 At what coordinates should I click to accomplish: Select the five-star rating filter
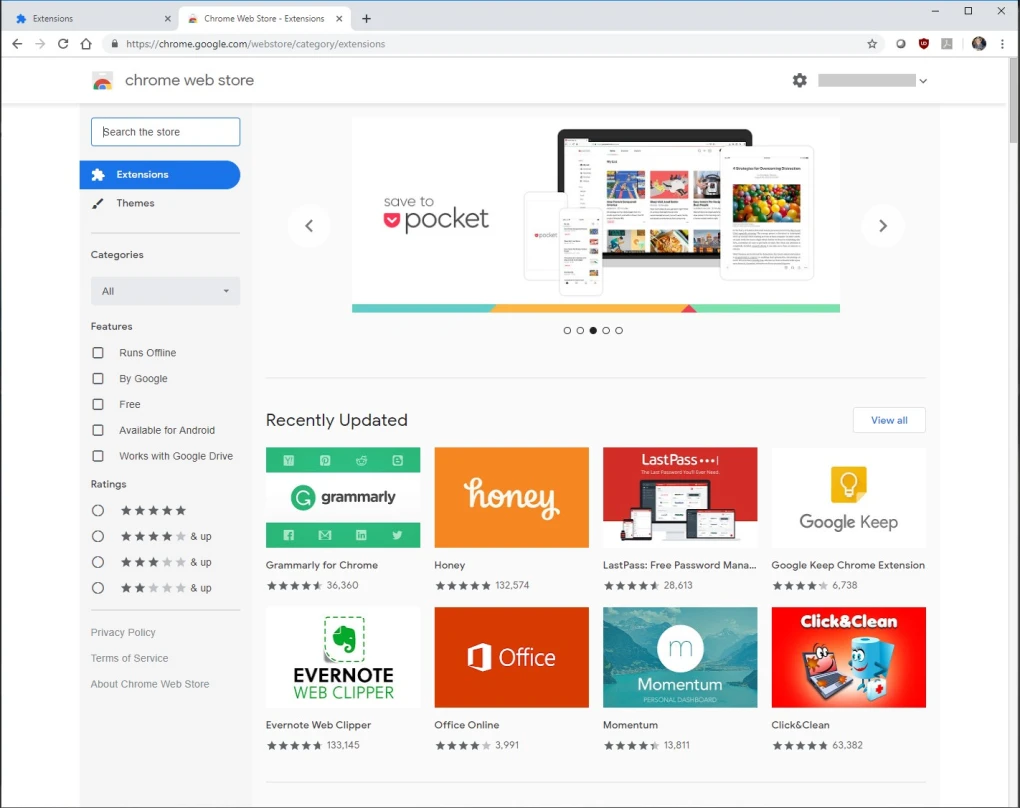98,511
